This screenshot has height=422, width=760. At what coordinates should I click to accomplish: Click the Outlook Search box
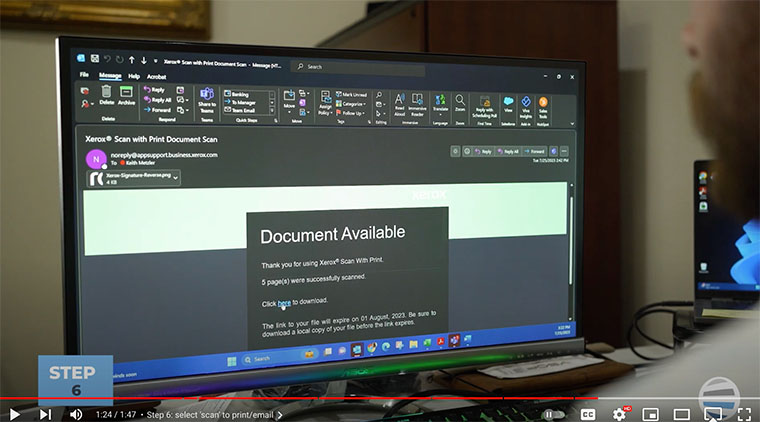[358, 67]
